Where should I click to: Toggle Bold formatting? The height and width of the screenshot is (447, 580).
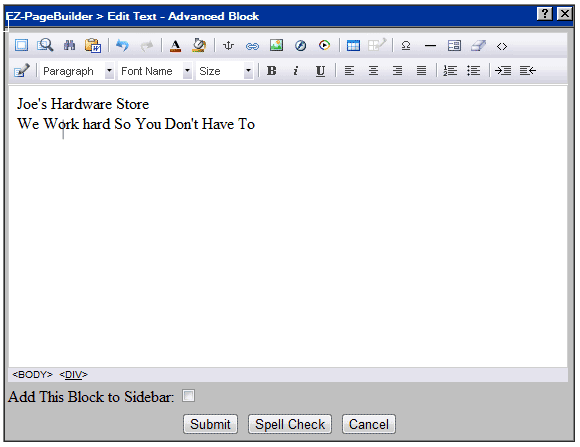272,70
